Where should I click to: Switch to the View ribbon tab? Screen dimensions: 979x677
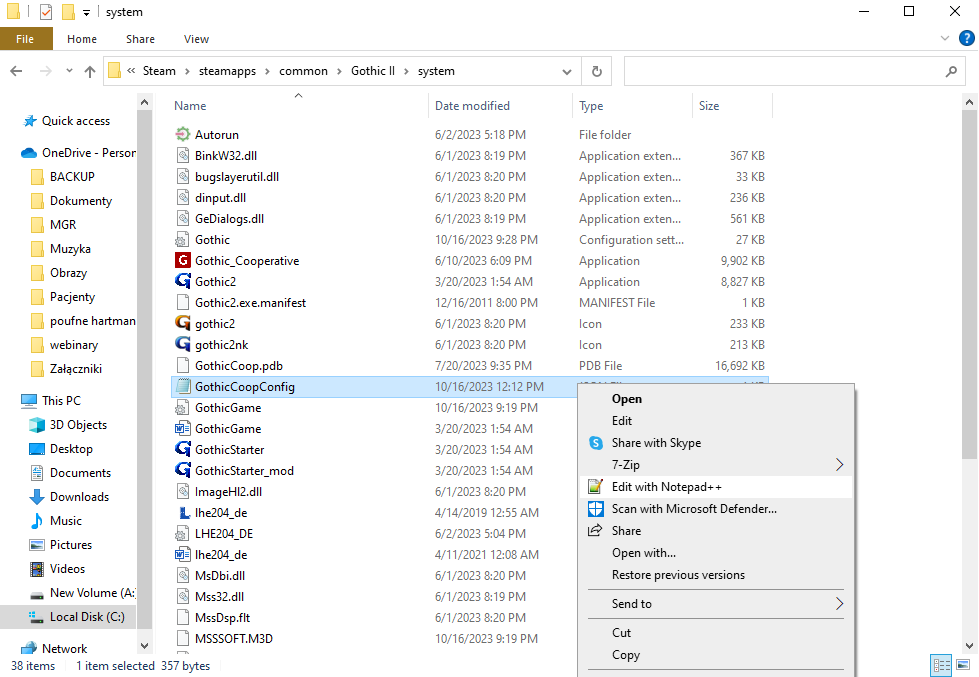click(196, 39)
